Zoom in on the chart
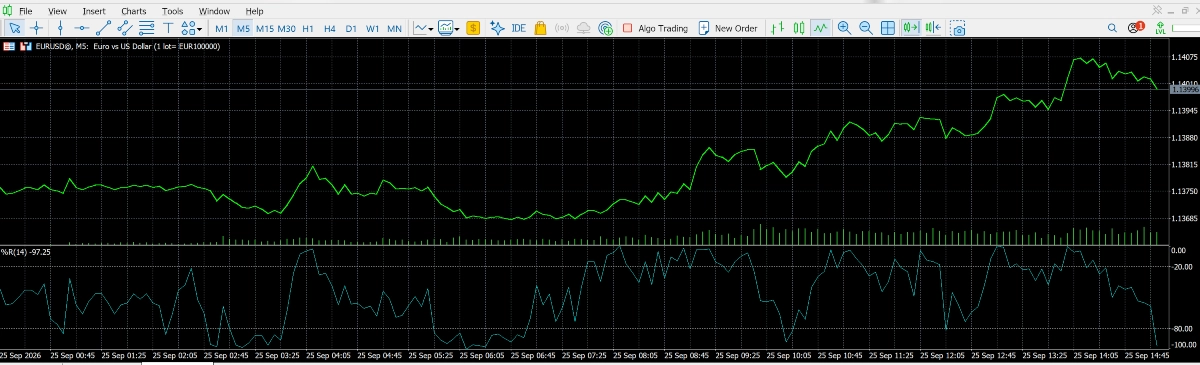This screenshot has width=1200, height=365. click(845, 28)
